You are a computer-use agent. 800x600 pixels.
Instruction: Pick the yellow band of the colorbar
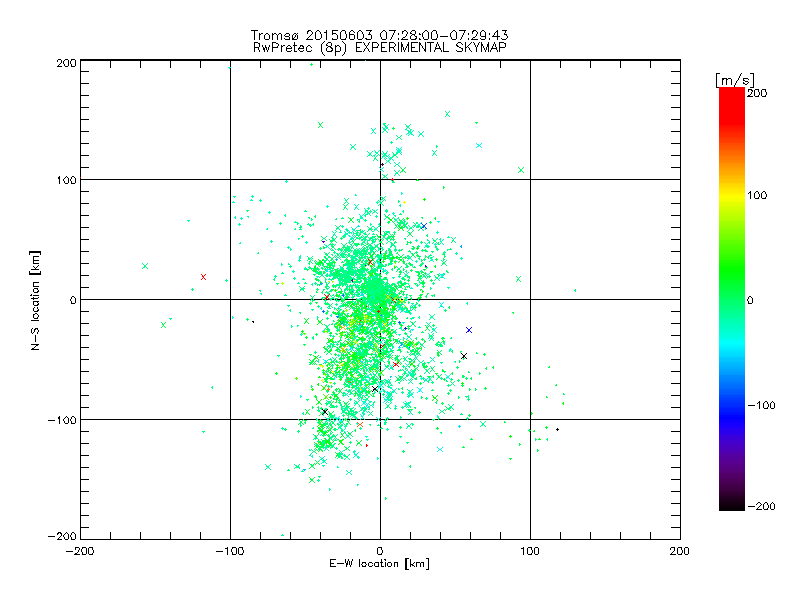click(732, 196)
